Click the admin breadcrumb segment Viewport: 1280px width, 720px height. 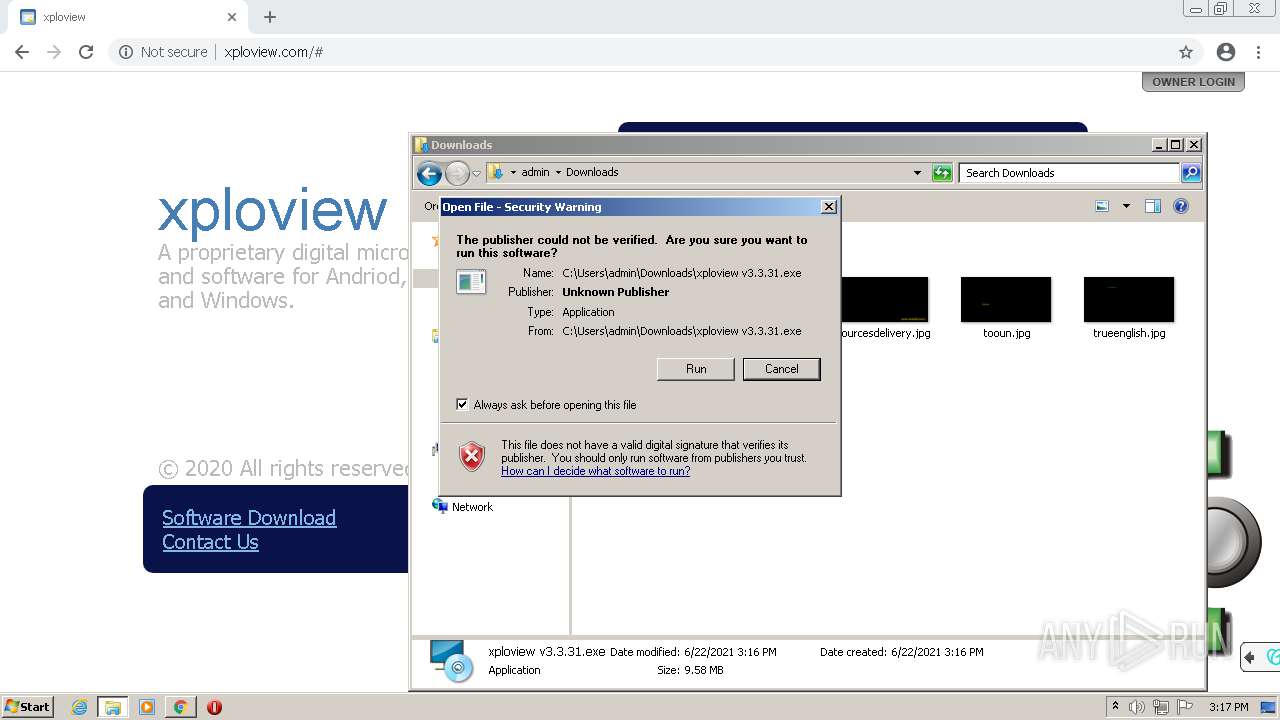(535, 172)
